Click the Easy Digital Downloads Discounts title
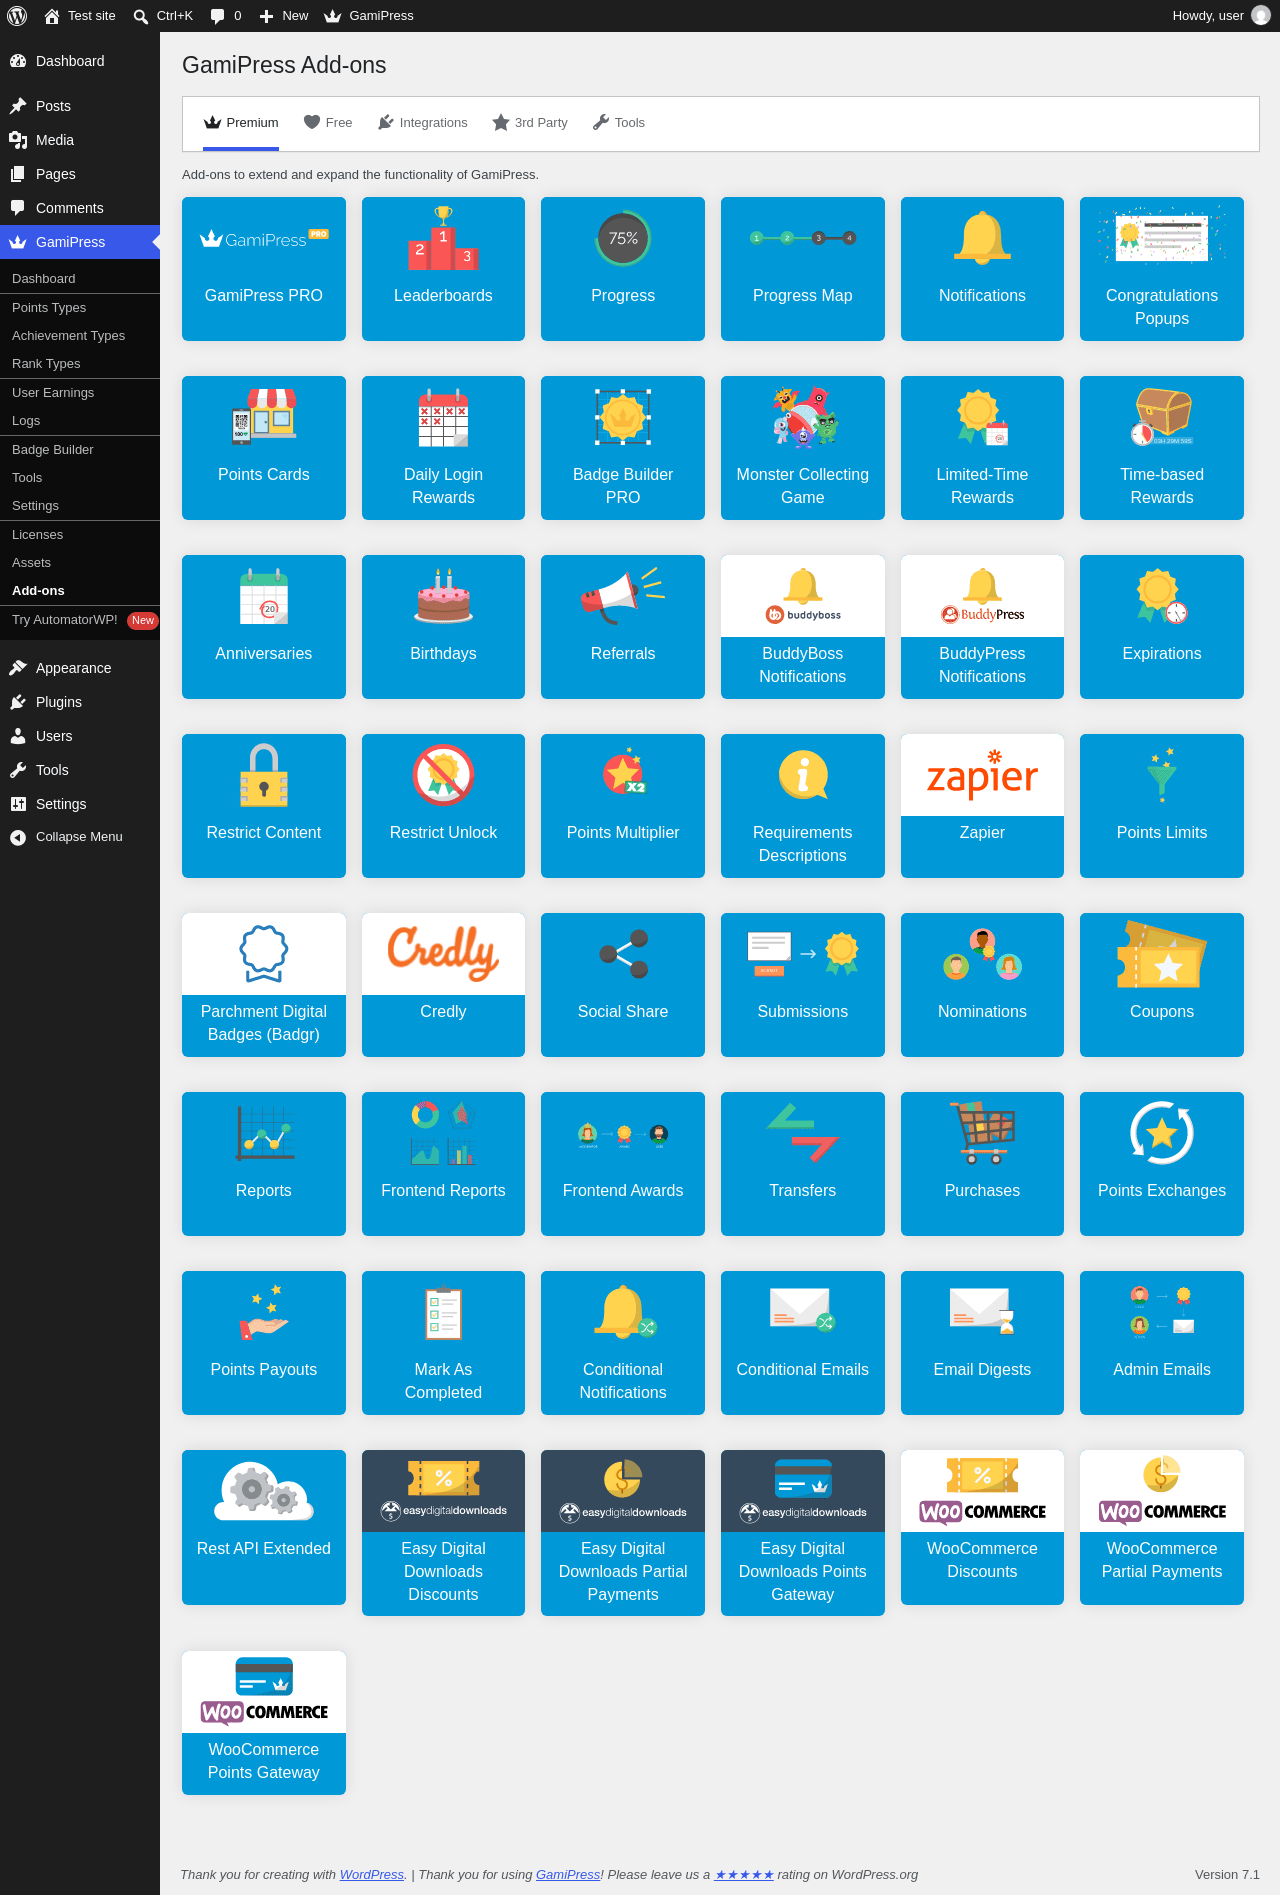Screen dimensions: 1280x1895 click(443, 1571)
